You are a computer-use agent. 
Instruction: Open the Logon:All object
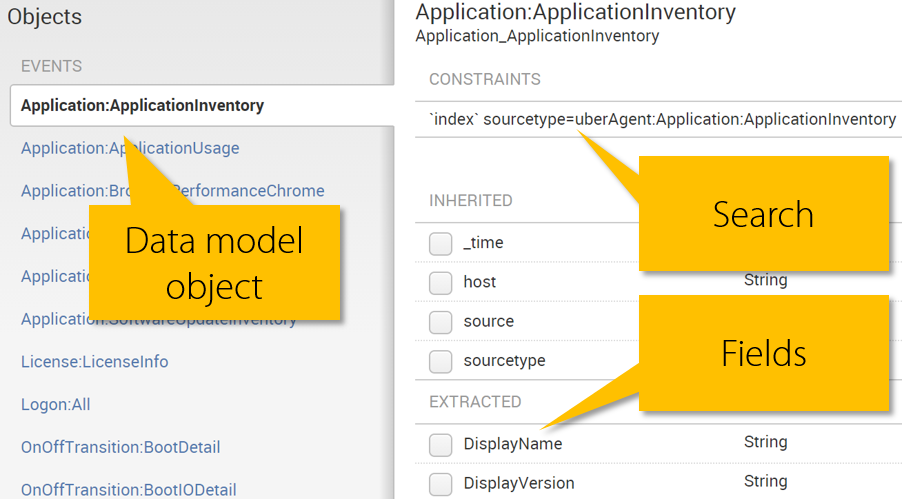(x=55, y=404)
